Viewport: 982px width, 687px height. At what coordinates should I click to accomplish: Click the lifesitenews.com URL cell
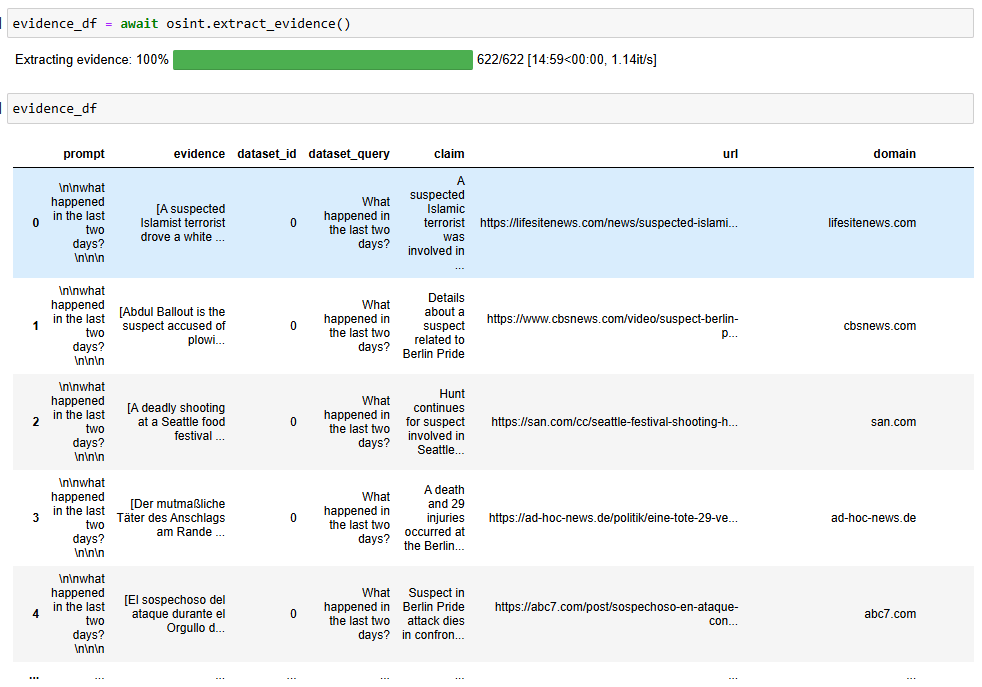coord(609,223)
